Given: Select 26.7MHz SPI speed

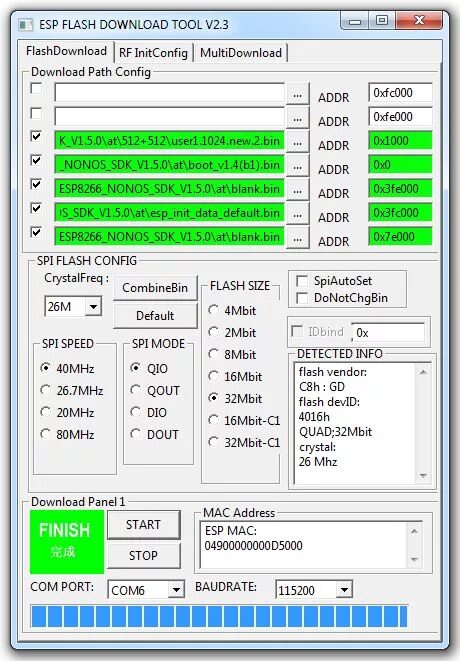Looking at the screenshot, I should coord(72,391).
